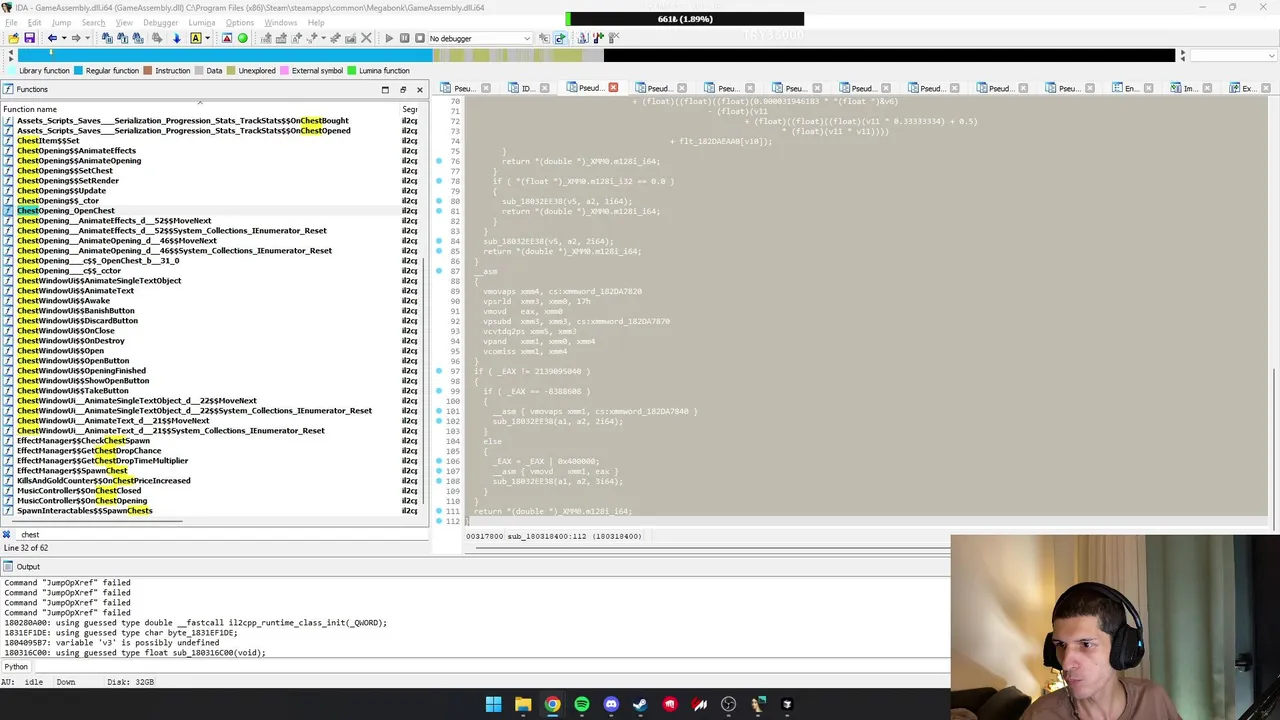Click the green circle toolbar icon
1280x720 pixels.
coord(242,38)
